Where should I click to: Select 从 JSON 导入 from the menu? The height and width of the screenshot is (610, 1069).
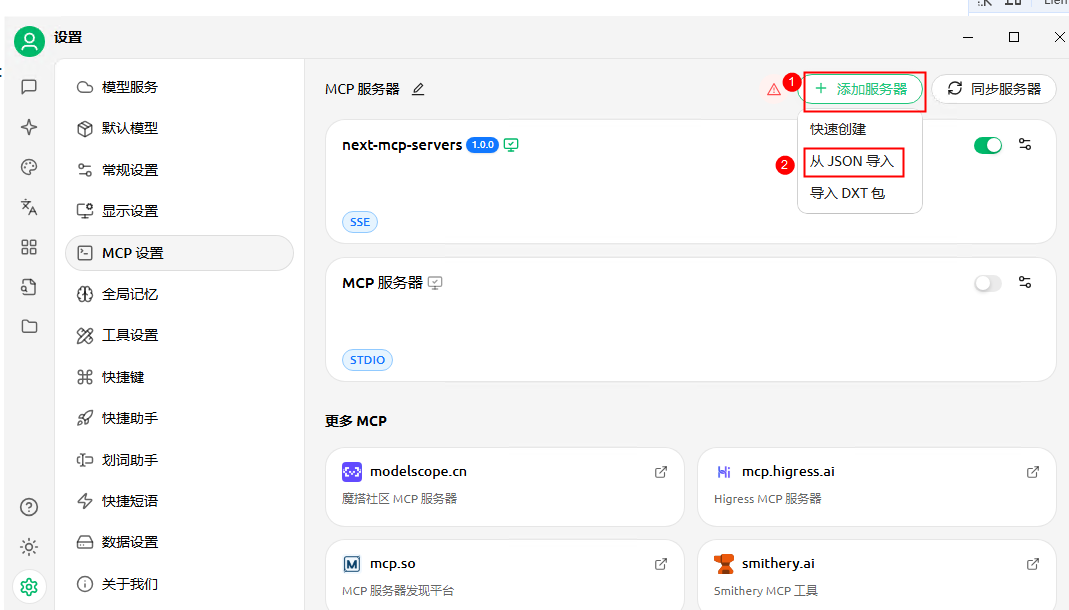(x=860, y=162)
